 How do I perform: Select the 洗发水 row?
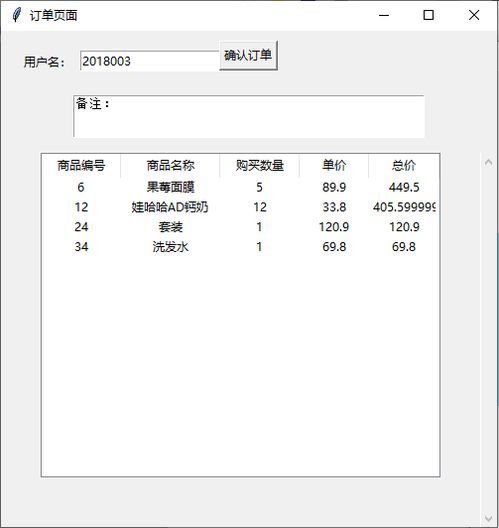point(240,247)
